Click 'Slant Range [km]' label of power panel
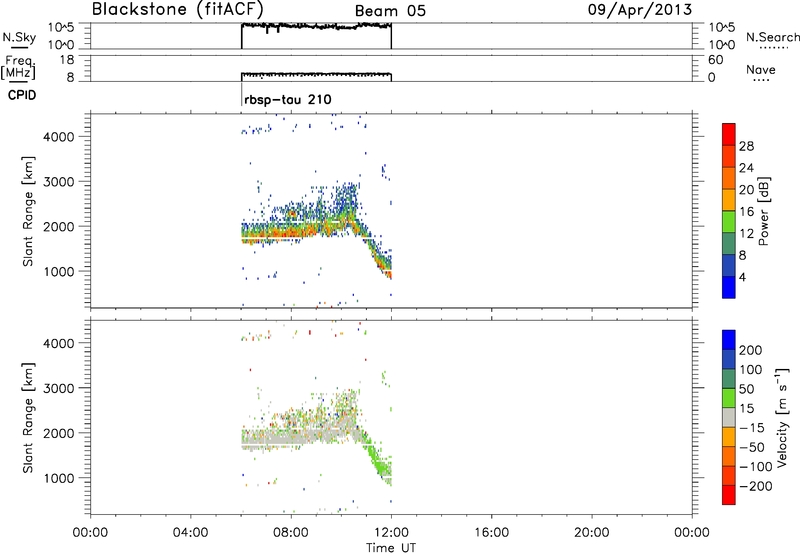The width and height of the screenshot is (800, 554). click(x=28, y=211)
